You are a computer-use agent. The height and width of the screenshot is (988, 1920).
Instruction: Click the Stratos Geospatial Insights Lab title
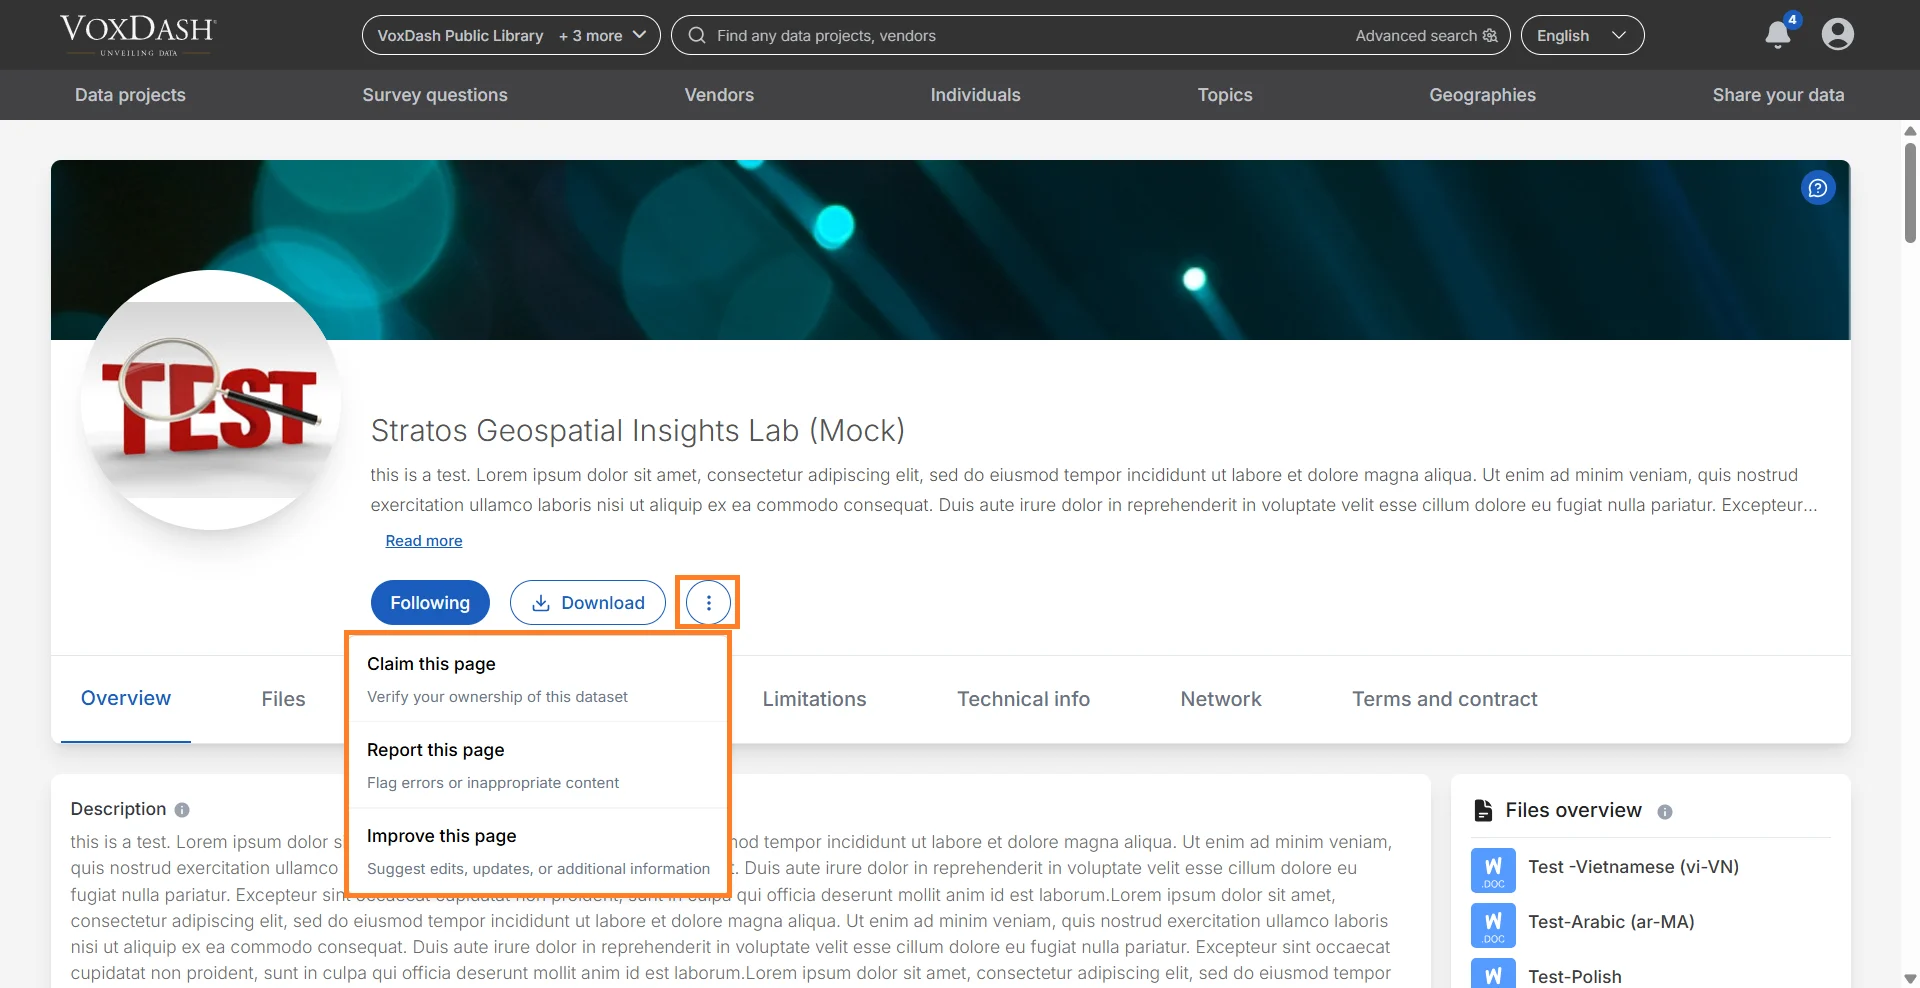pyautogui.click(x=638, y=431)
